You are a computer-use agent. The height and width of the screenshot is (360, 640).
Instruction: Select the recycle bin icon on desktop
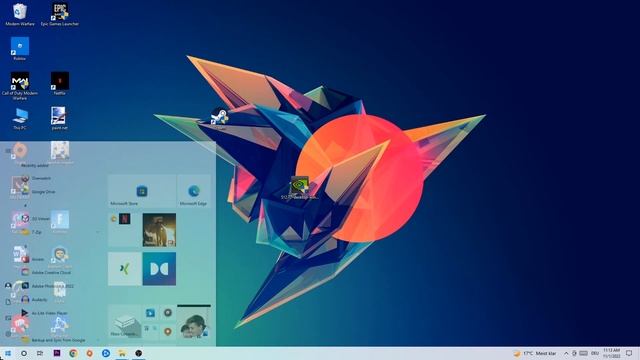(20, 15)
